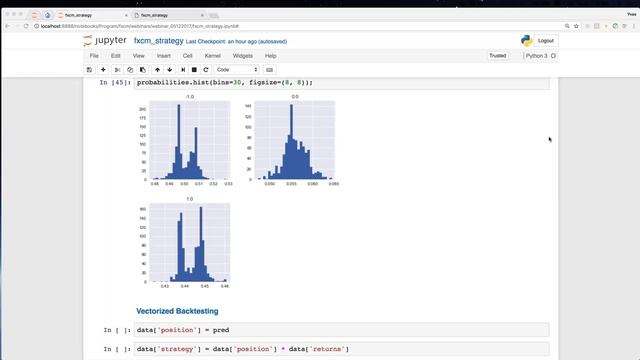Move selected cell up arrow
640x360 pixels.
pyautogui.click(x=158, y=70)
